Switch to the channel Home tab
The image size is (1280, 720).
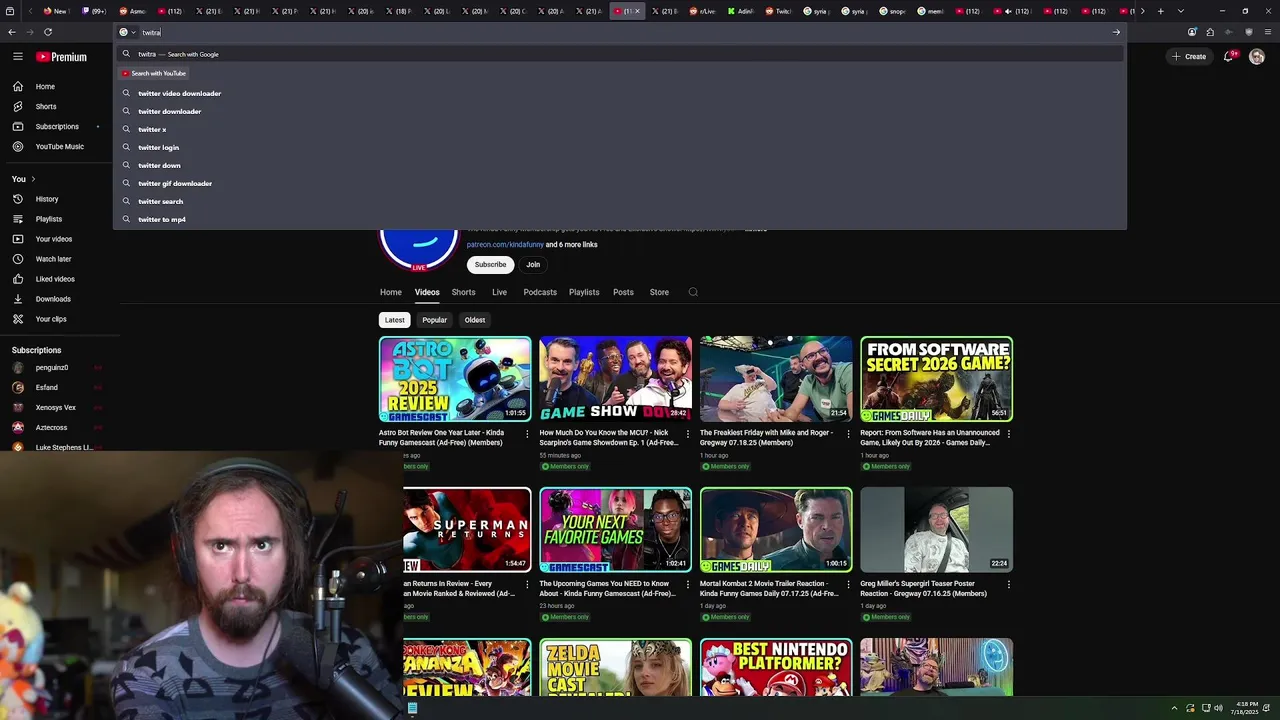391,292
